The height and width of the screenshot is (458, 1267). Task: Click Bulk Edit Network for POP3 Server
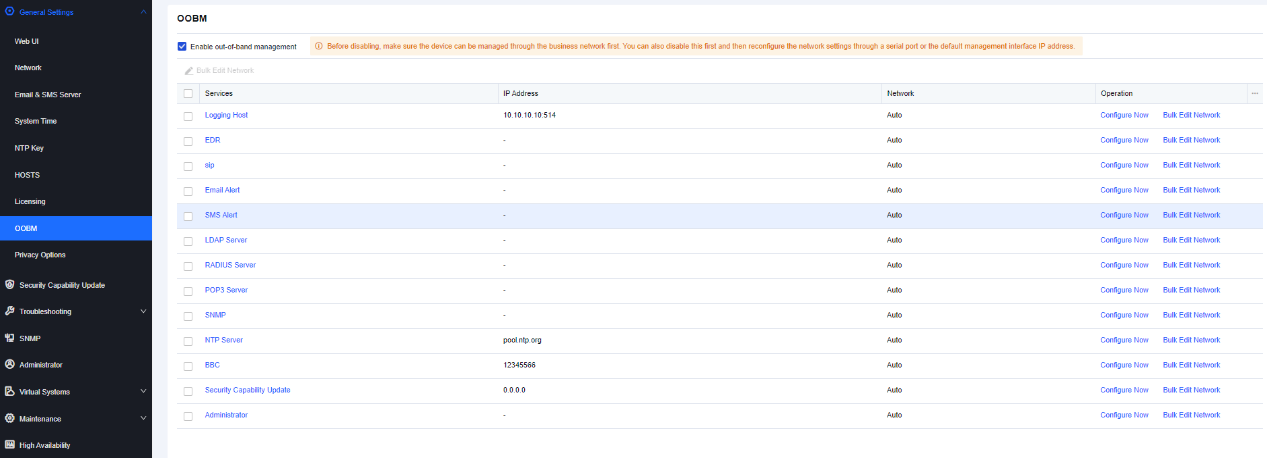click(1191, 290)
